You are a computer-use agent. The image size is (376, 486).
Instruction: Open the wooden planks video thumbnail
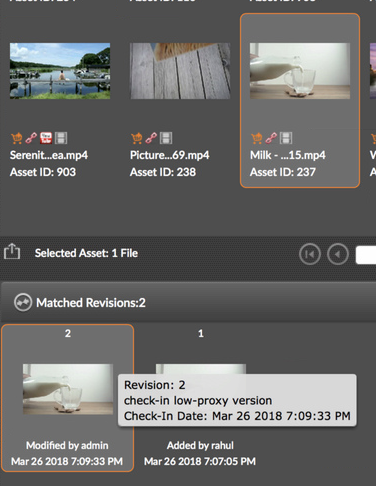pos(180,71)
